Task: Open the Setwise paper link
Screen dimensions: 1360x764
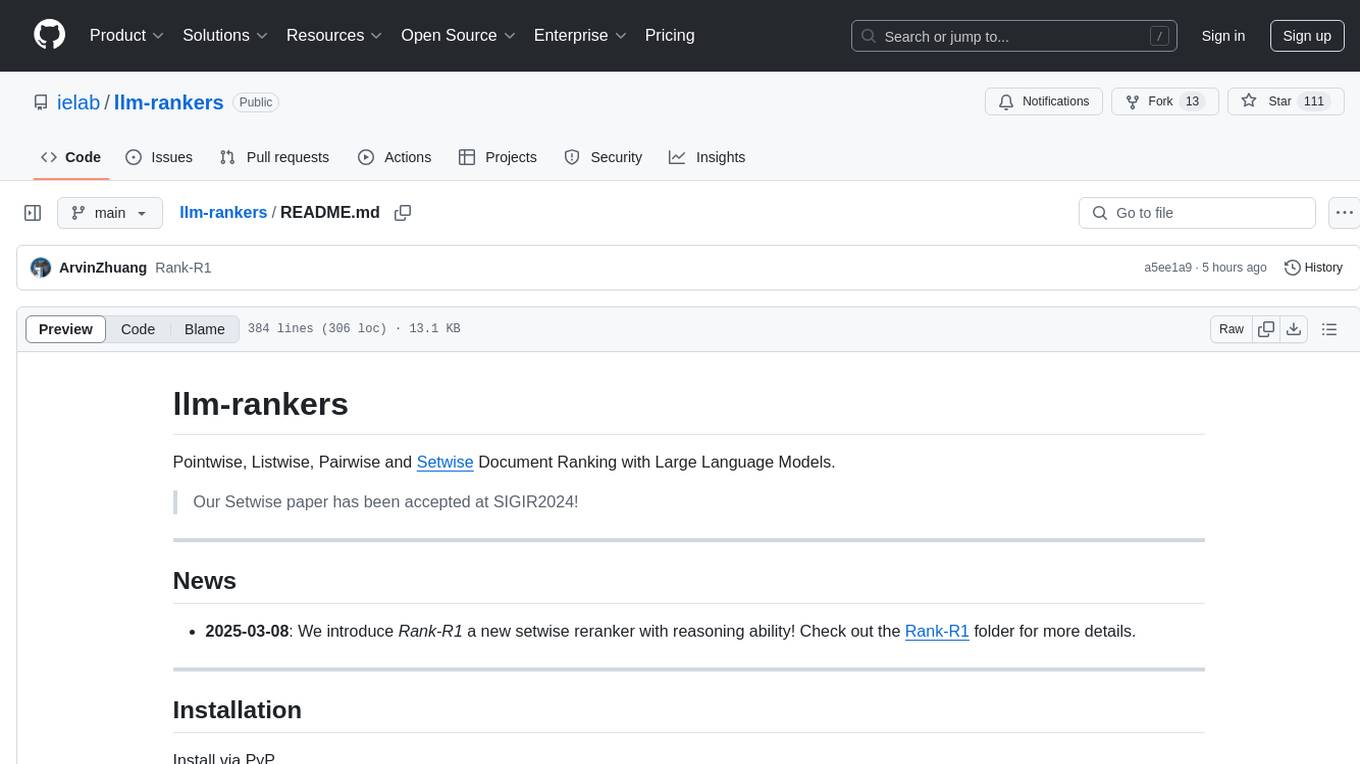Action: pos(445,462)
